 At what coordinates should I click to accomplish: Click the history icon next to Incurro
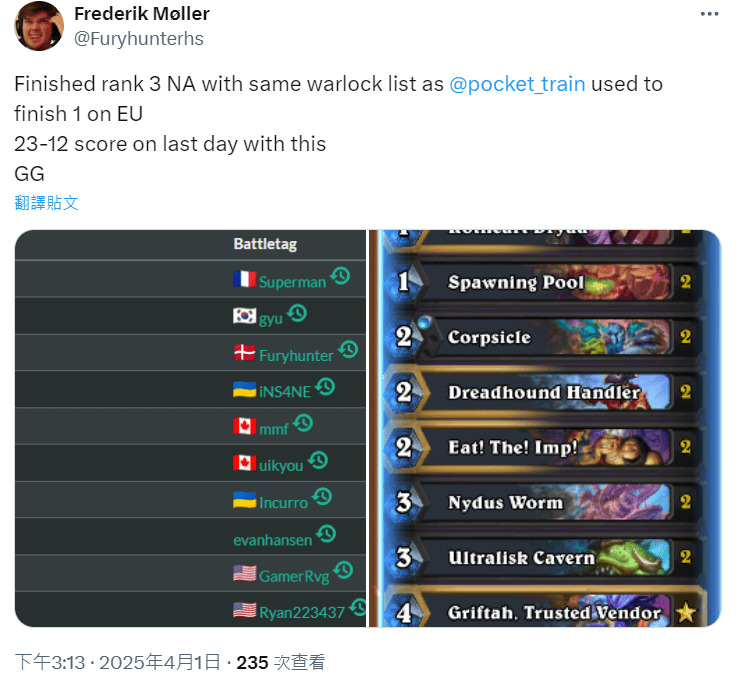click(322, 497)
